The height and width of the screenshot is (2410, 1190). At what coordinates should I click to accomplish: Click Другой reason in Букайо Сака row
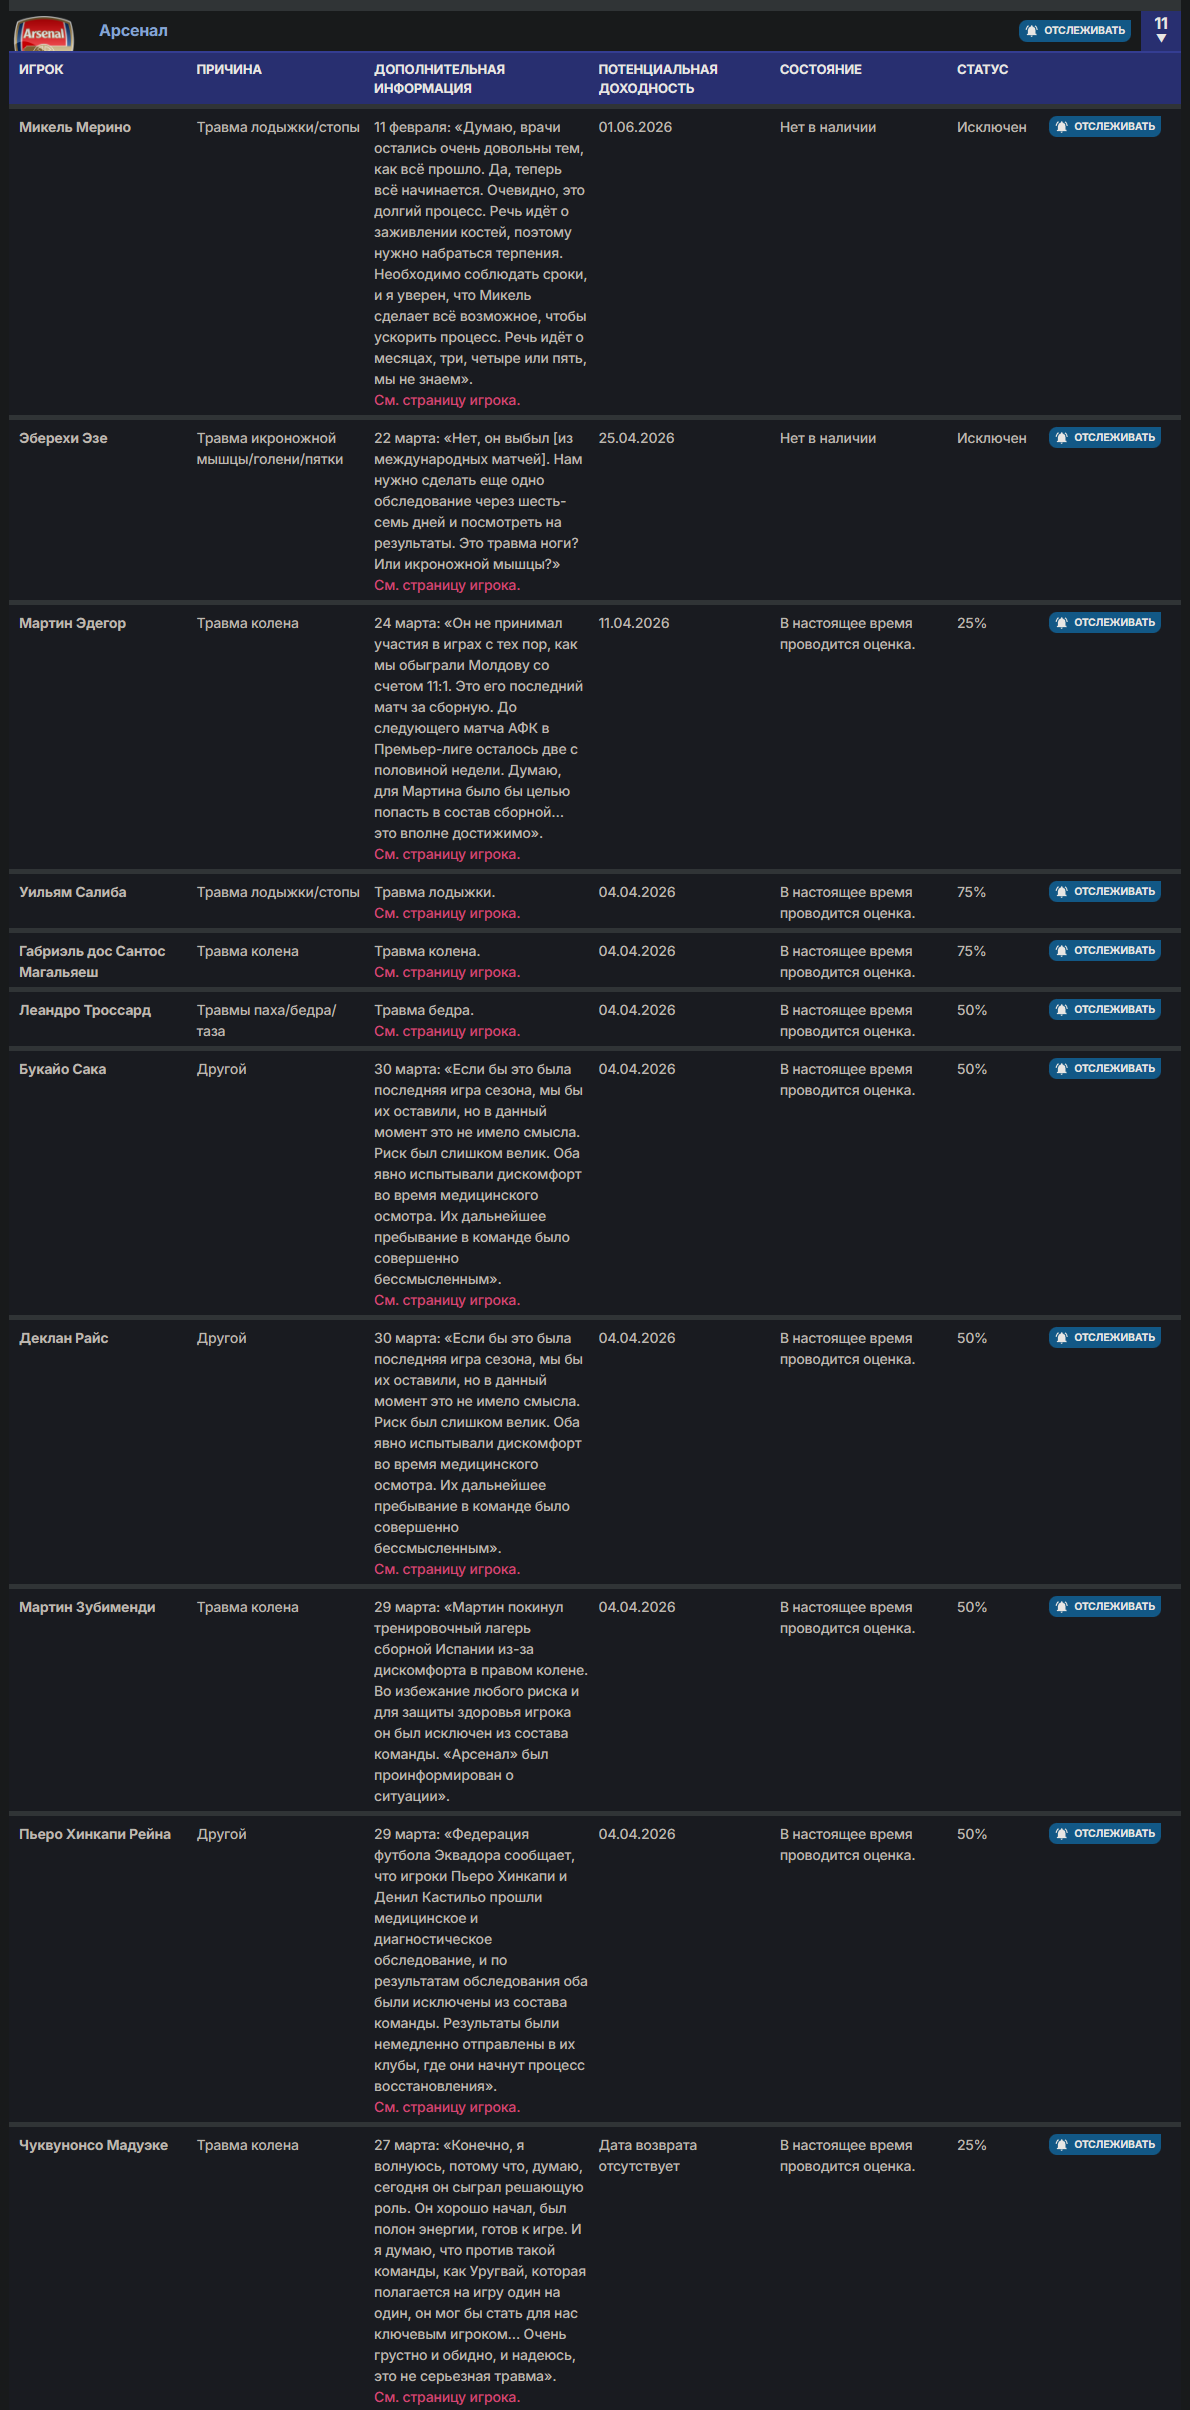[x=221, y=1070]
